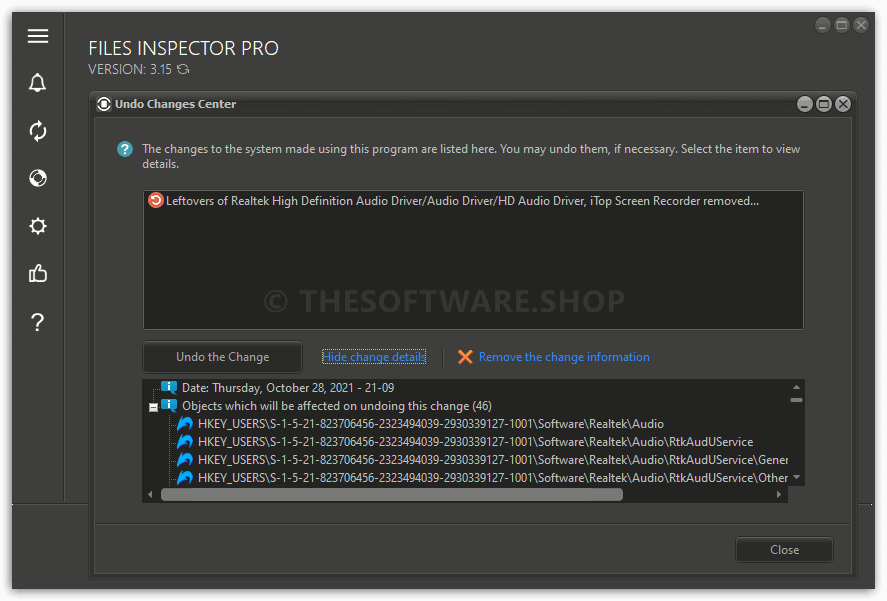This screenshot has height=601, width=887.
Task: Open help question mark in sidebar
Action: pos(38,322)
